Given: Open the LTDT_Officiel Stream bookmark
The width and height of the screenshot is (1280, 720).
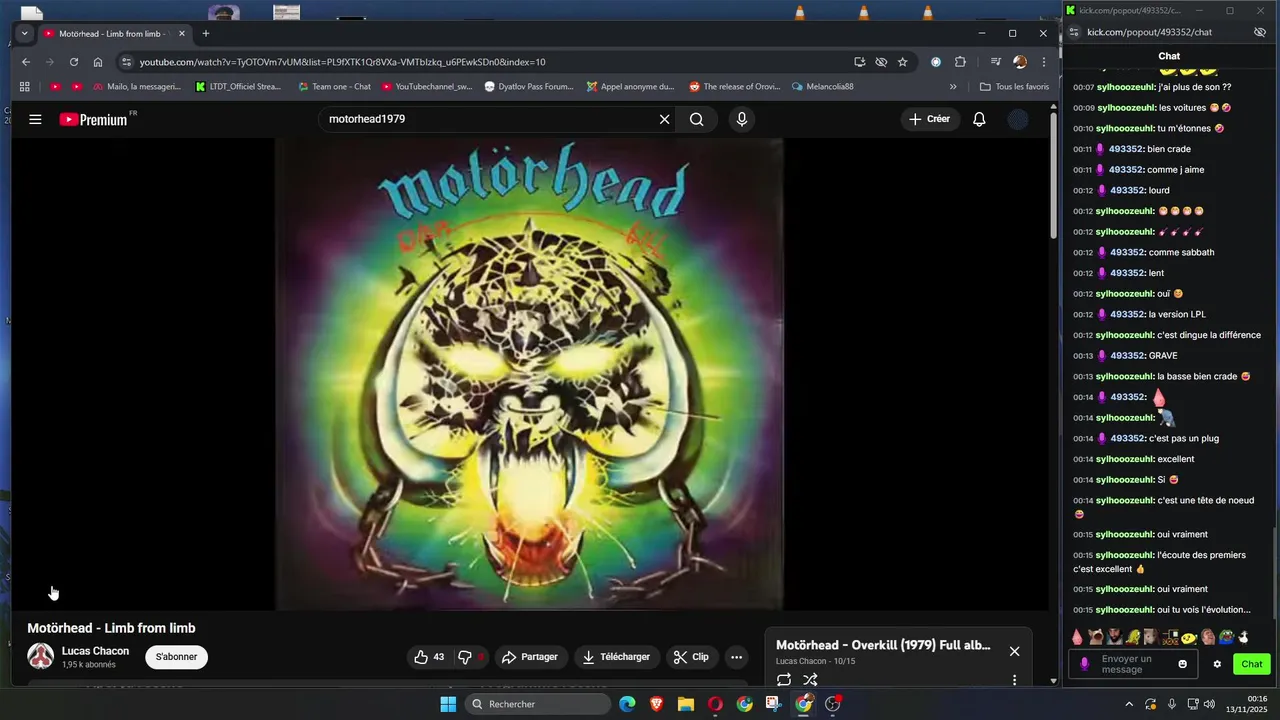Looking at the screenshot, I should (239, 87).
